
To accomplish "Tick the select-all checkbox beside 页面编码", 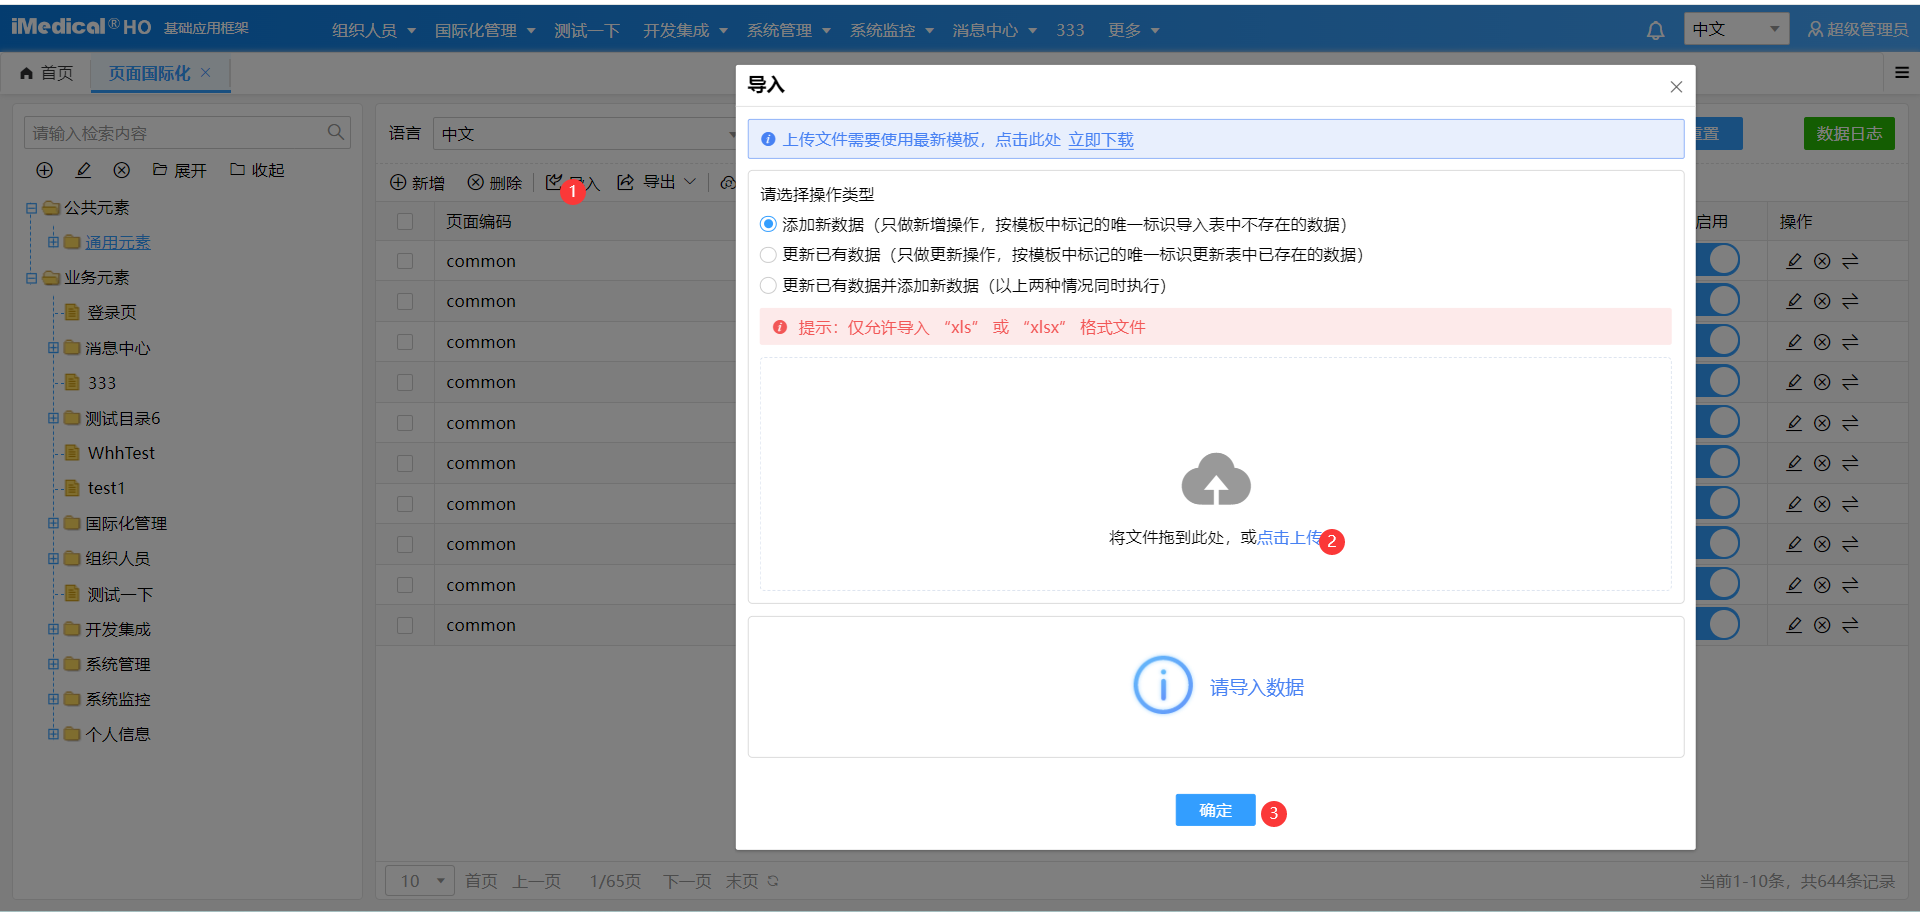I will coord(405,221).
